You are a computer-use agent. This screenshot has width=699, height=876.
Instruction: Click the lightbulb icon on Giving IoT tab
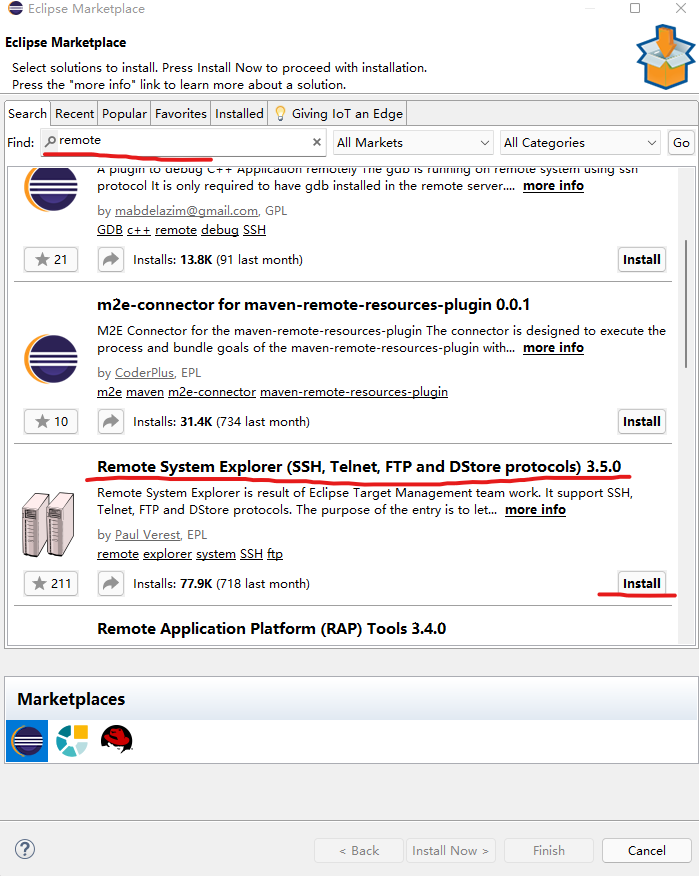point(280,114)
